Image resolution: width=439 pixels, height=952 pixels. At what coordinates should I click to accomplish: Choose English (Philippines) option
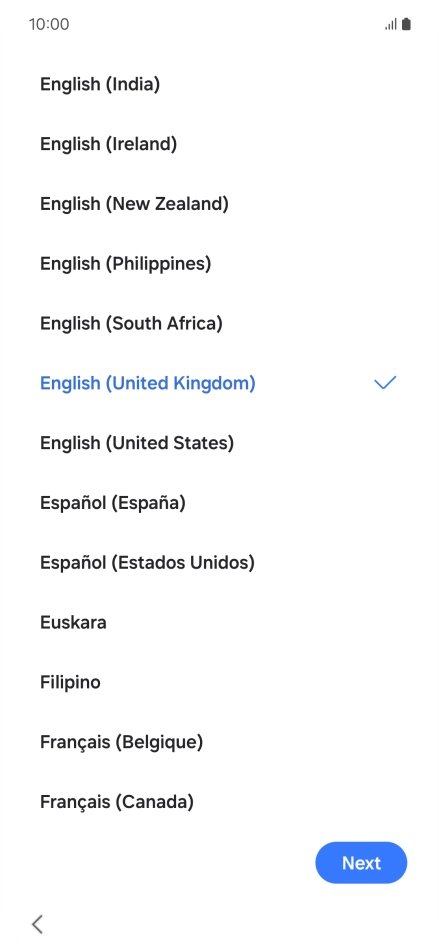click(x=219, y=264)
